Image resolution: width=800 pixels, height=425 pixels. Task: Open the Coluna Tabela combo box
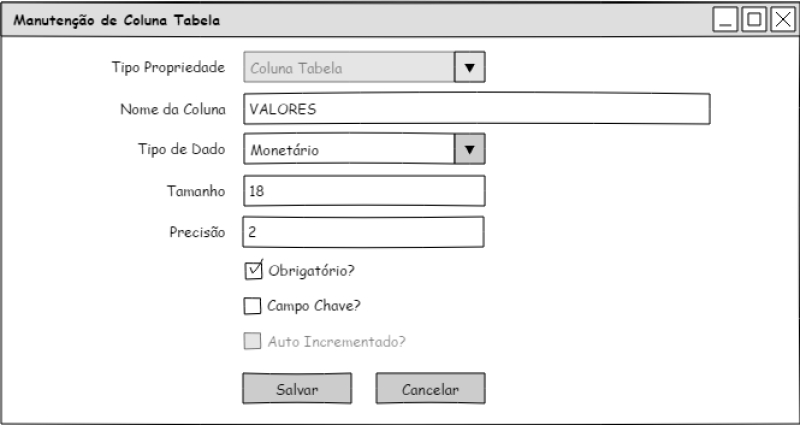[349, 68]
